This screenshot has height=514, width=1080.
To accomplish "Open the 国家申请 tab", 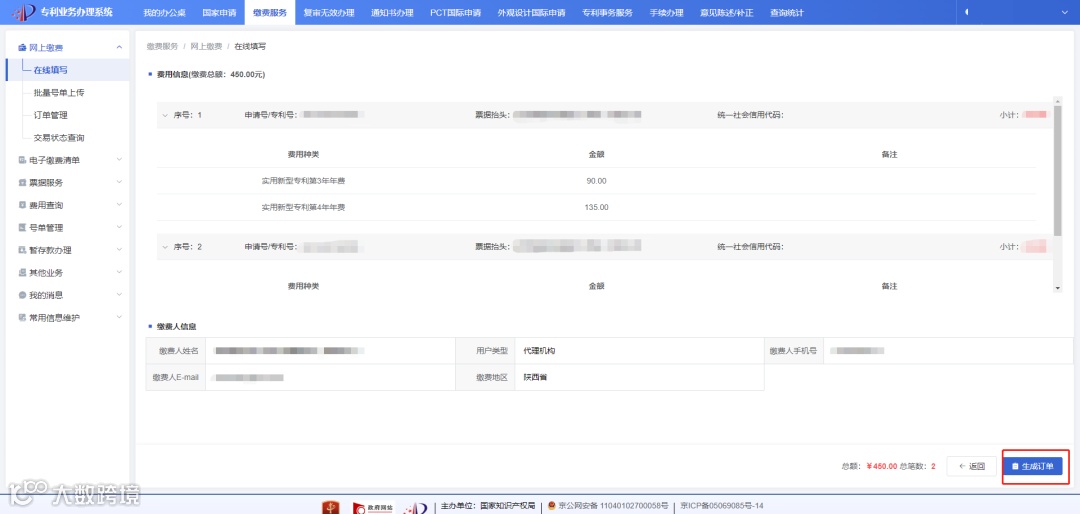I will tap(219, 12).
